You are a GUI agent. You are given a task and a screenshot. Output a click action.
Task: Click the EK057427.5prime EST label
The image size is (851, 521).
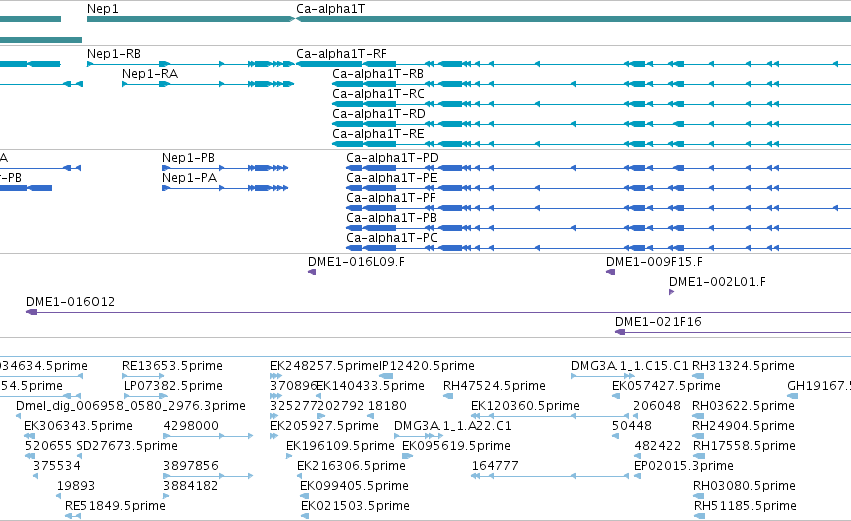point(666,386)
